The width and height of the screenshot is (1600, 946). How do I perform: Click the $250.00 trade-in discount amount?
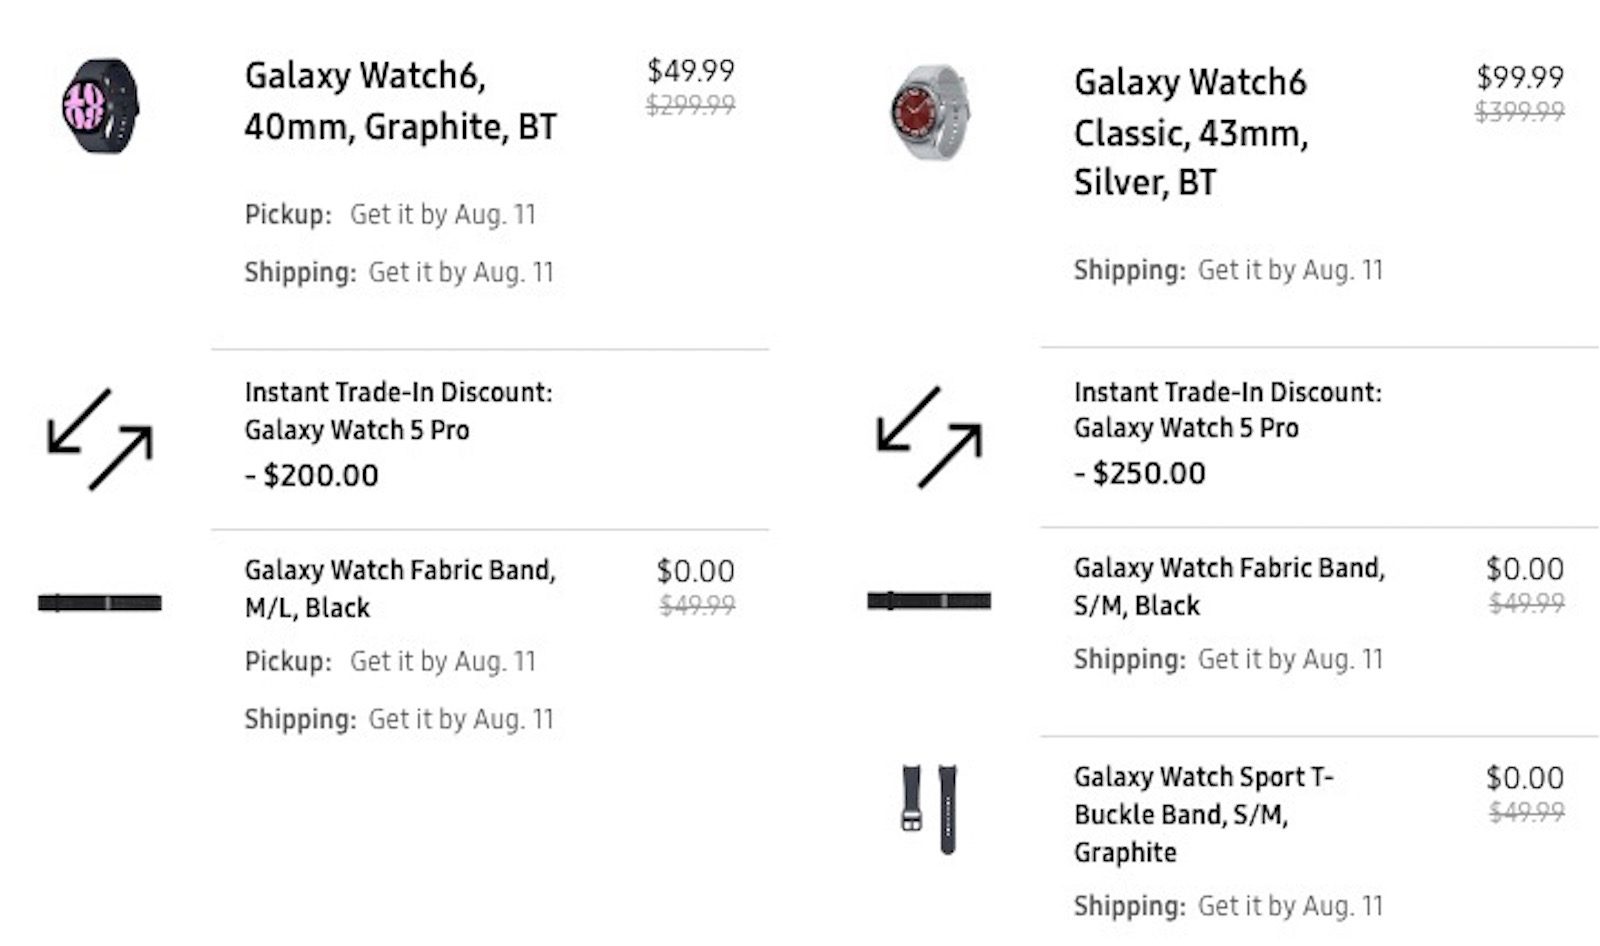[x=1148, y=473]
